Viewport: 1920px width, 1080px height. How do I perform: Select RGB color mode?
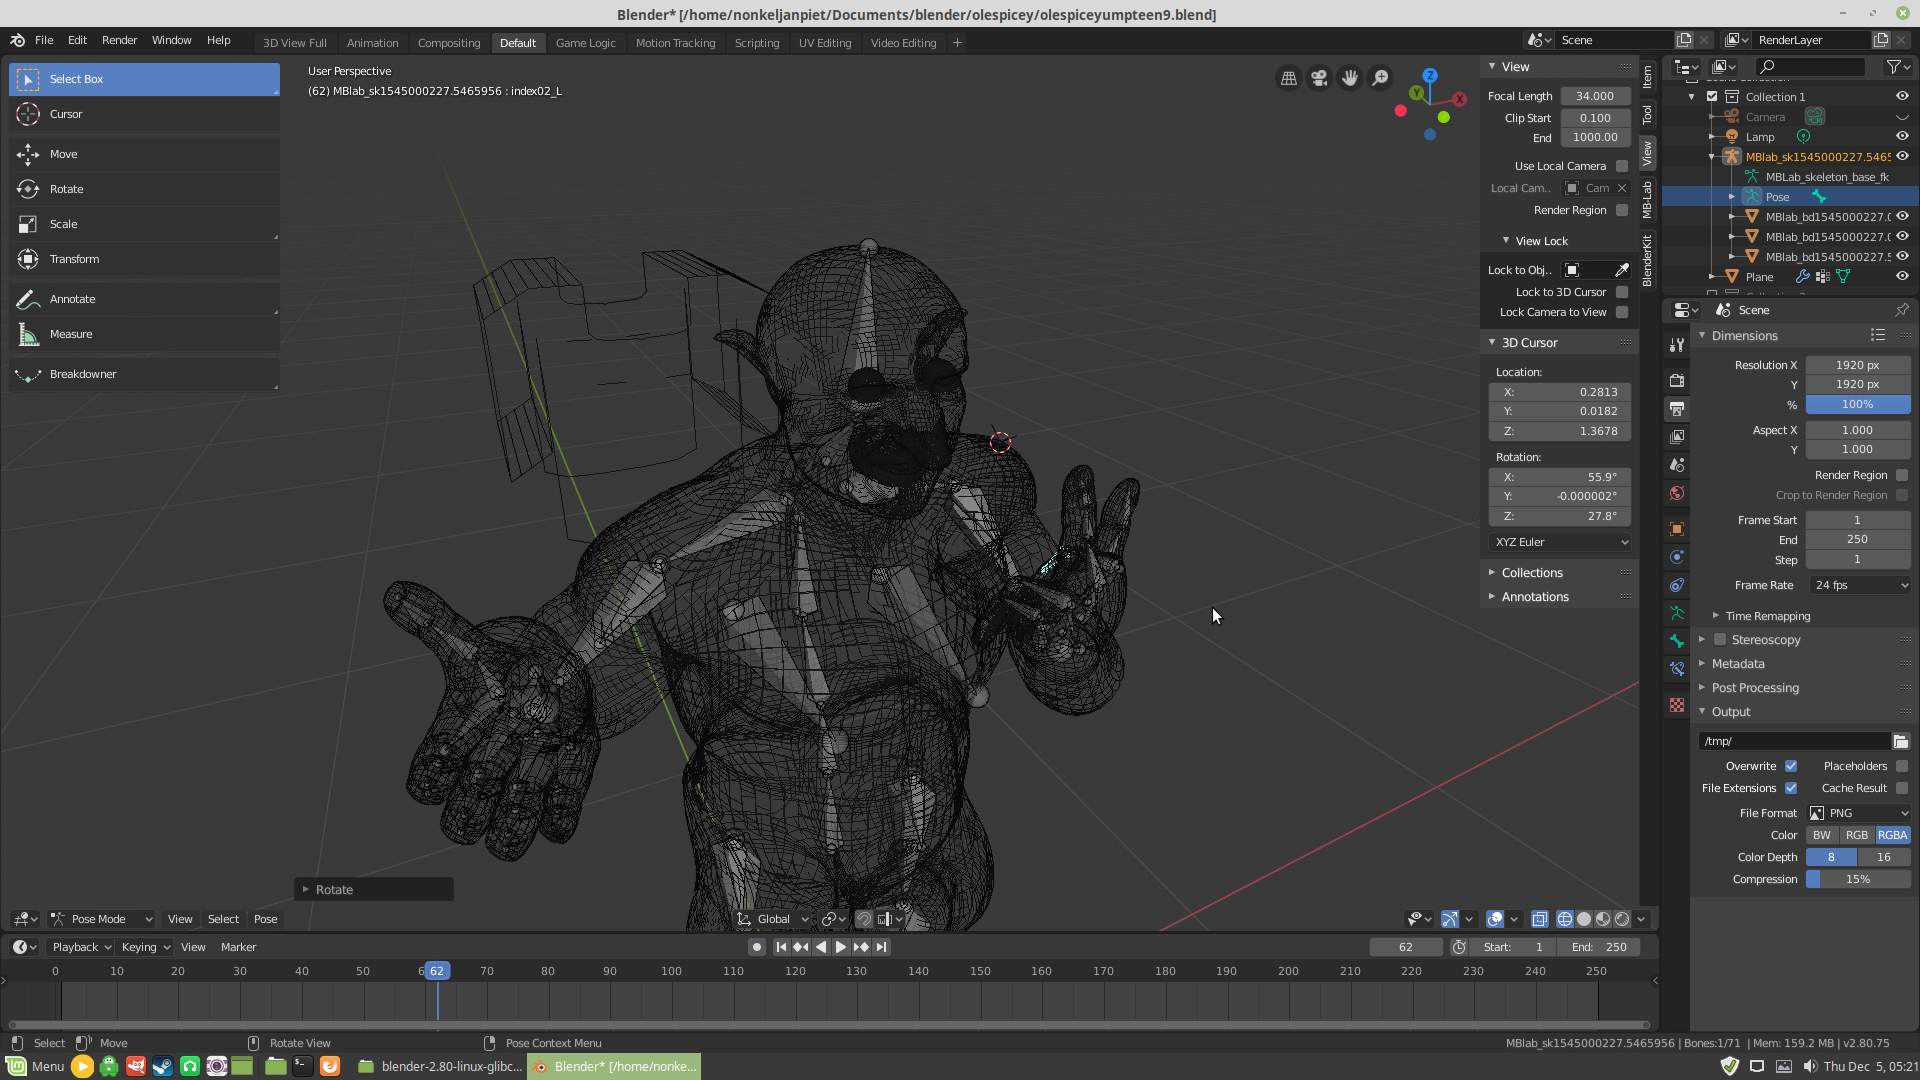point(1857,835)
